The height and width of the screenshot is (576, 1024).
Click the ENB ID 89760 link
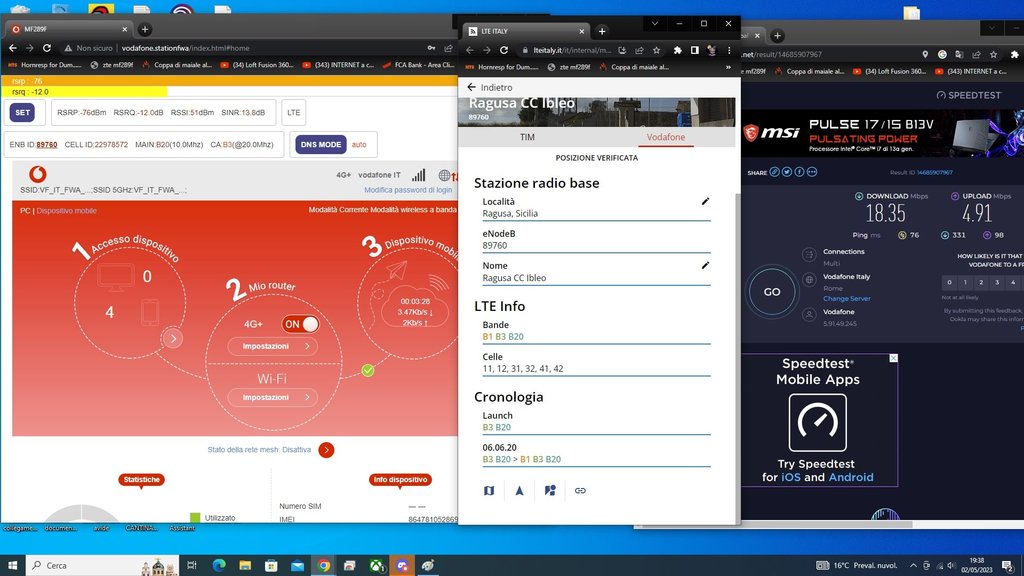click(47, 144)
